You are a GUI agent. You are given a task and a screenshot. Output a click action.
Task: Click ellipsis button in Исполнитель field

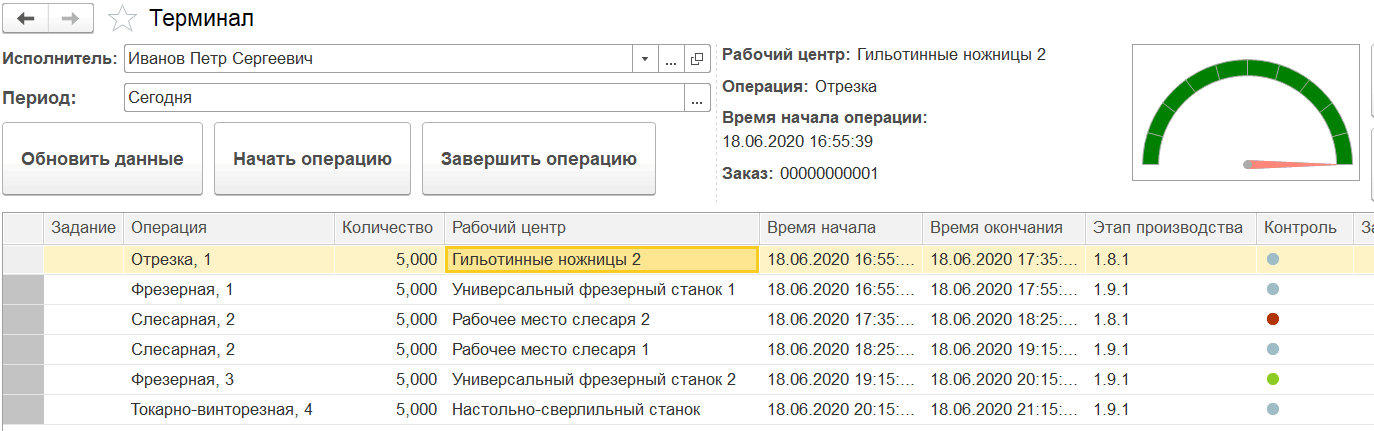(671, 59)
